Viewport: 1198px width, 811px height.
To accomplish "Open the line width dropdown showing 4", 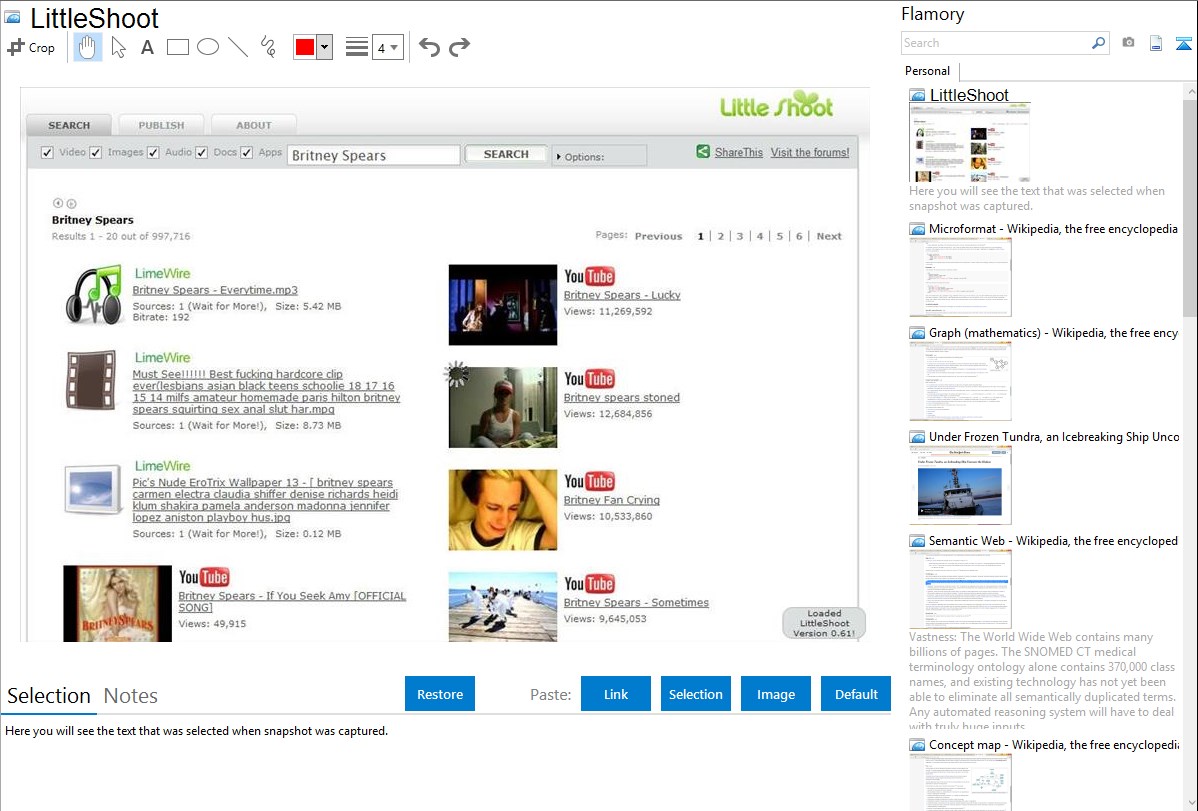I will (x=388, y=47).
